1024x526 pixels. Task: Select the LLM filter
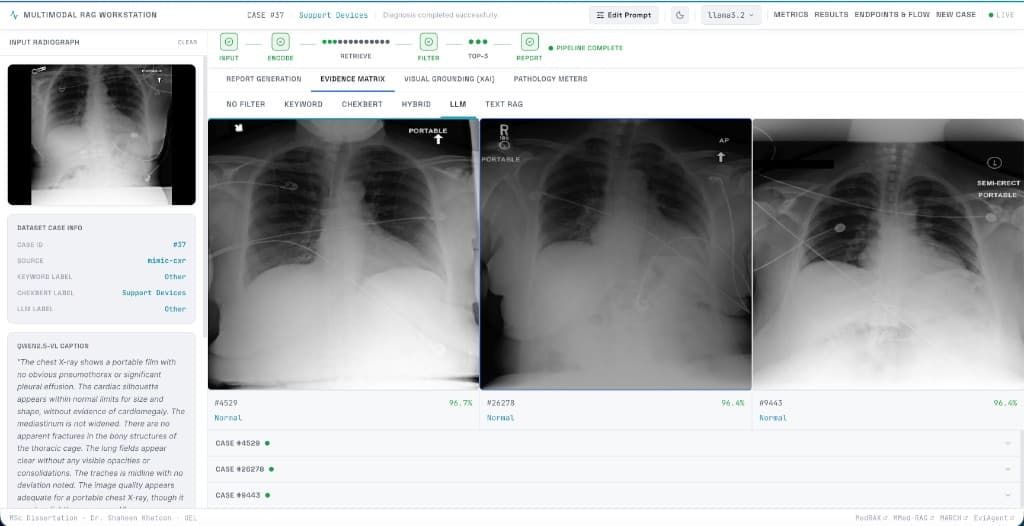pos(458,104)
